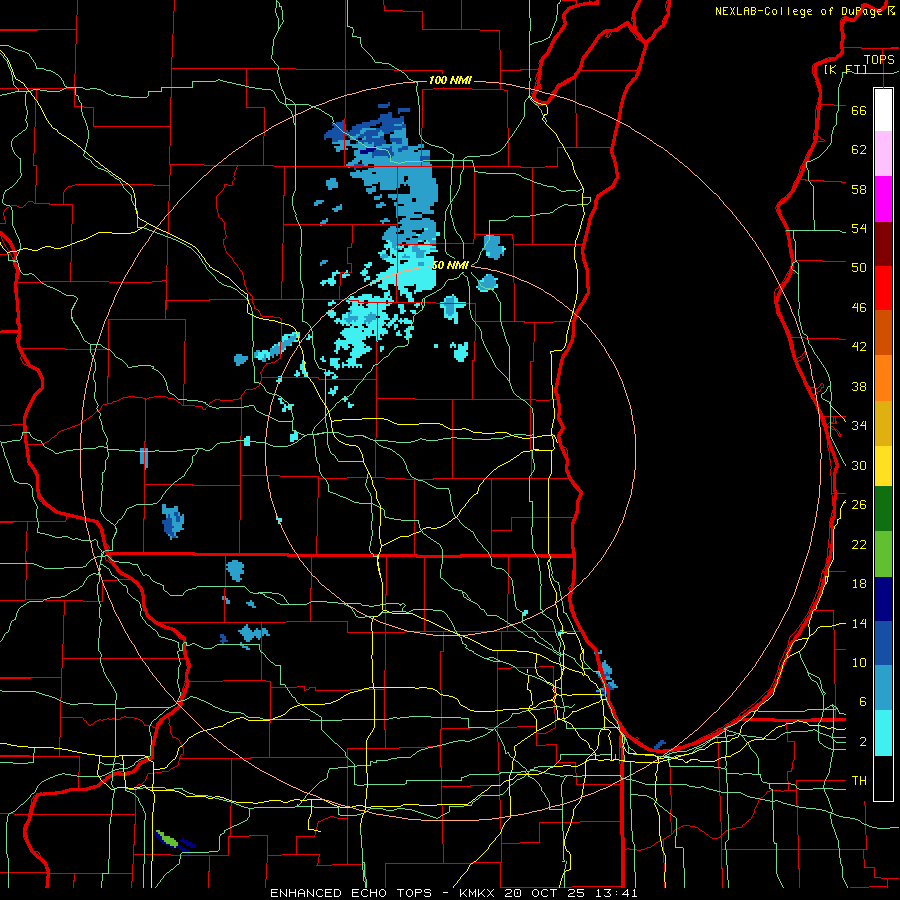The height and width of the screenshot is (900, 900).
Task: Select the 54 legend value
Action: tap(859, 228)
